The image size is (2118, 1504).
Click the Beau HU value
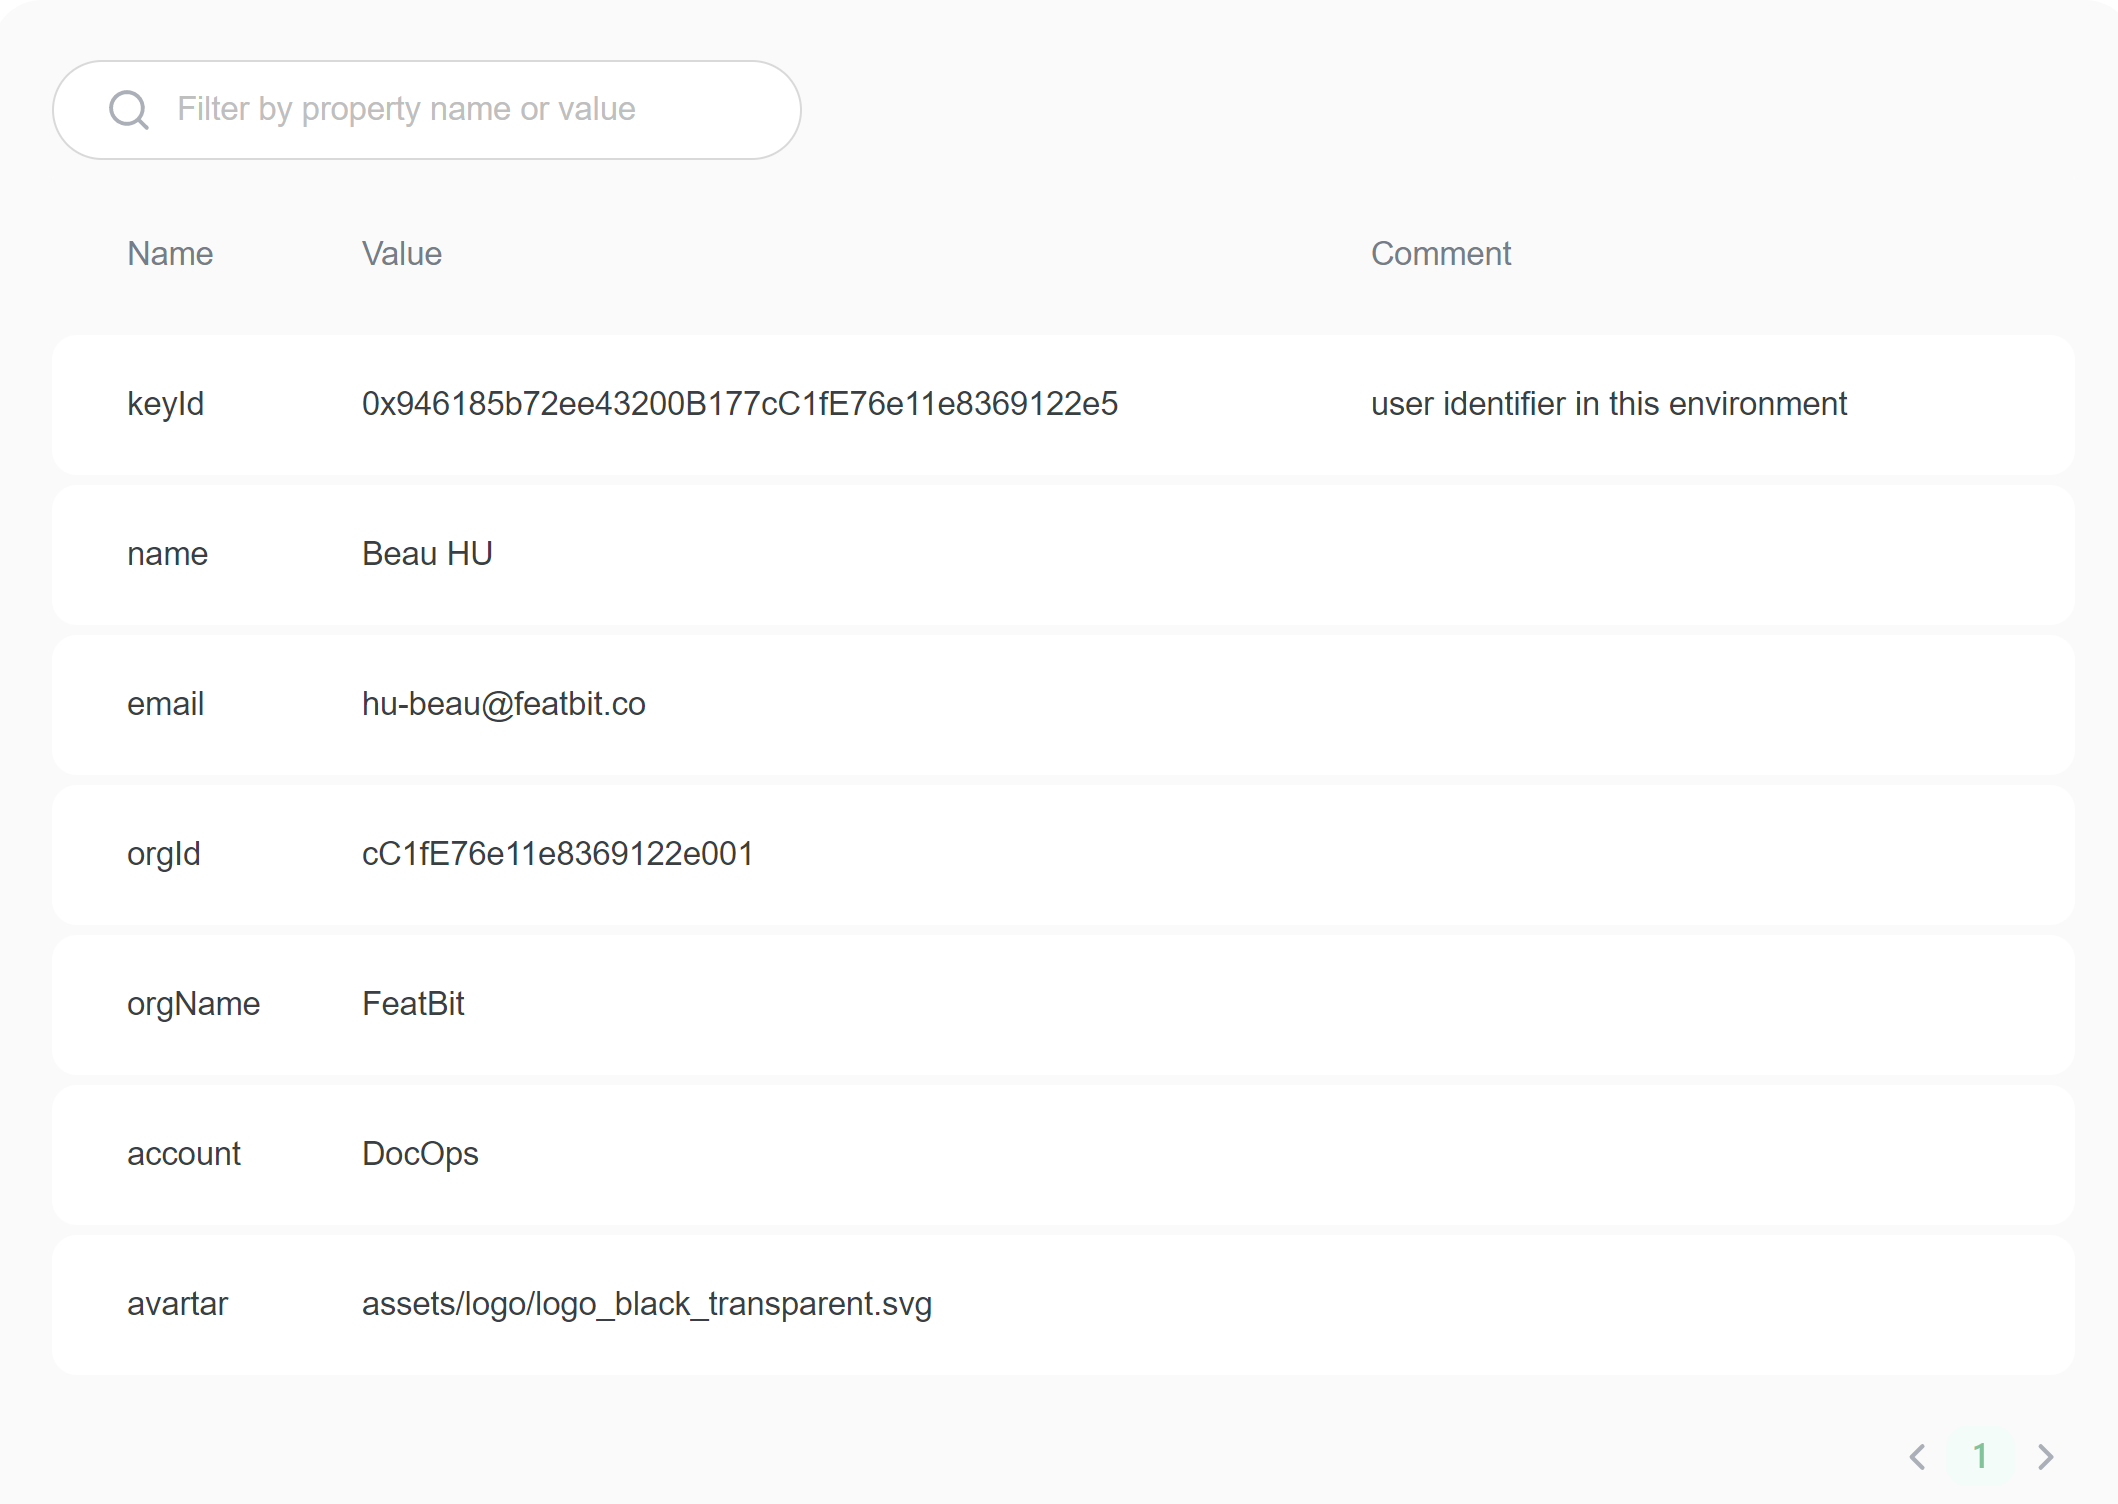(427, 554)
